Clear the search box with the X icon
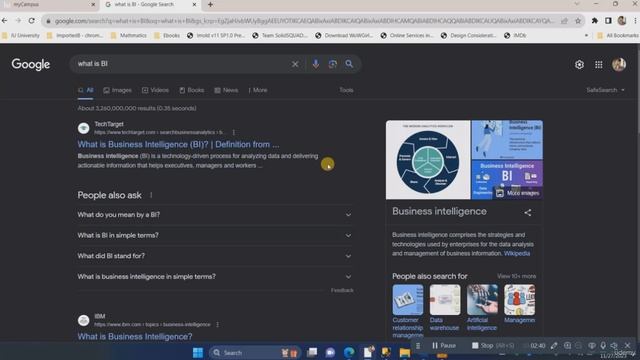The width and height of the screenshot is (640, 360). pyautogui.click(x=295, y=64)
